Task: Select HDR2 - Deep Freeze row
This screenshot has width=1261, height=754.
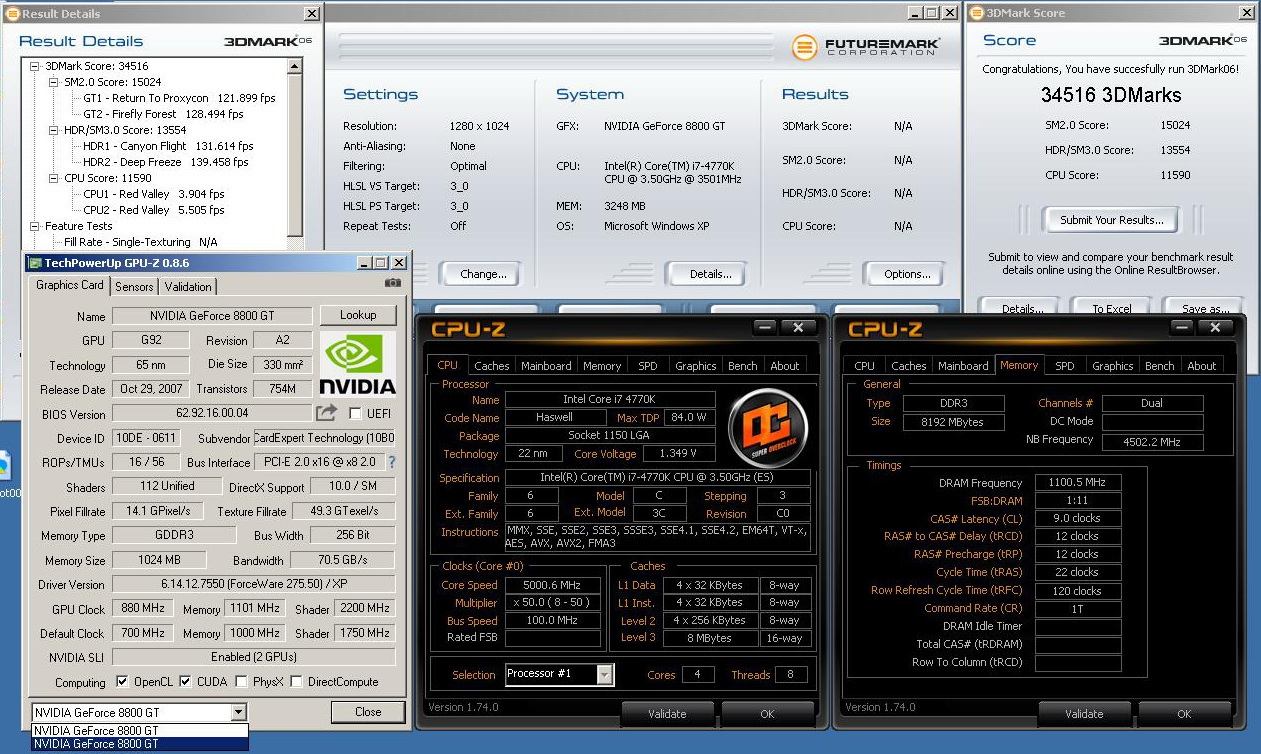Action: click(165, 162)
